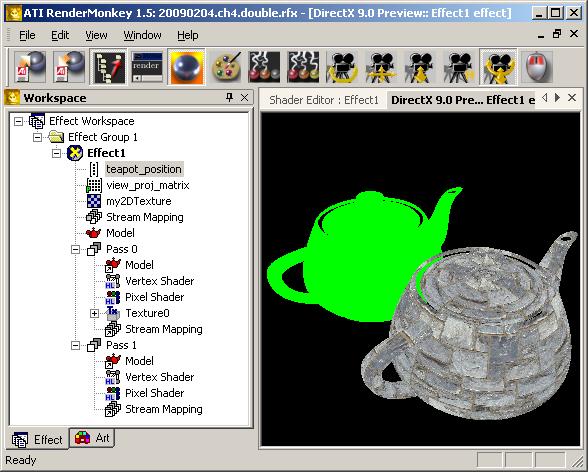
Task: Open the Help menu
Action: point(188,35)
